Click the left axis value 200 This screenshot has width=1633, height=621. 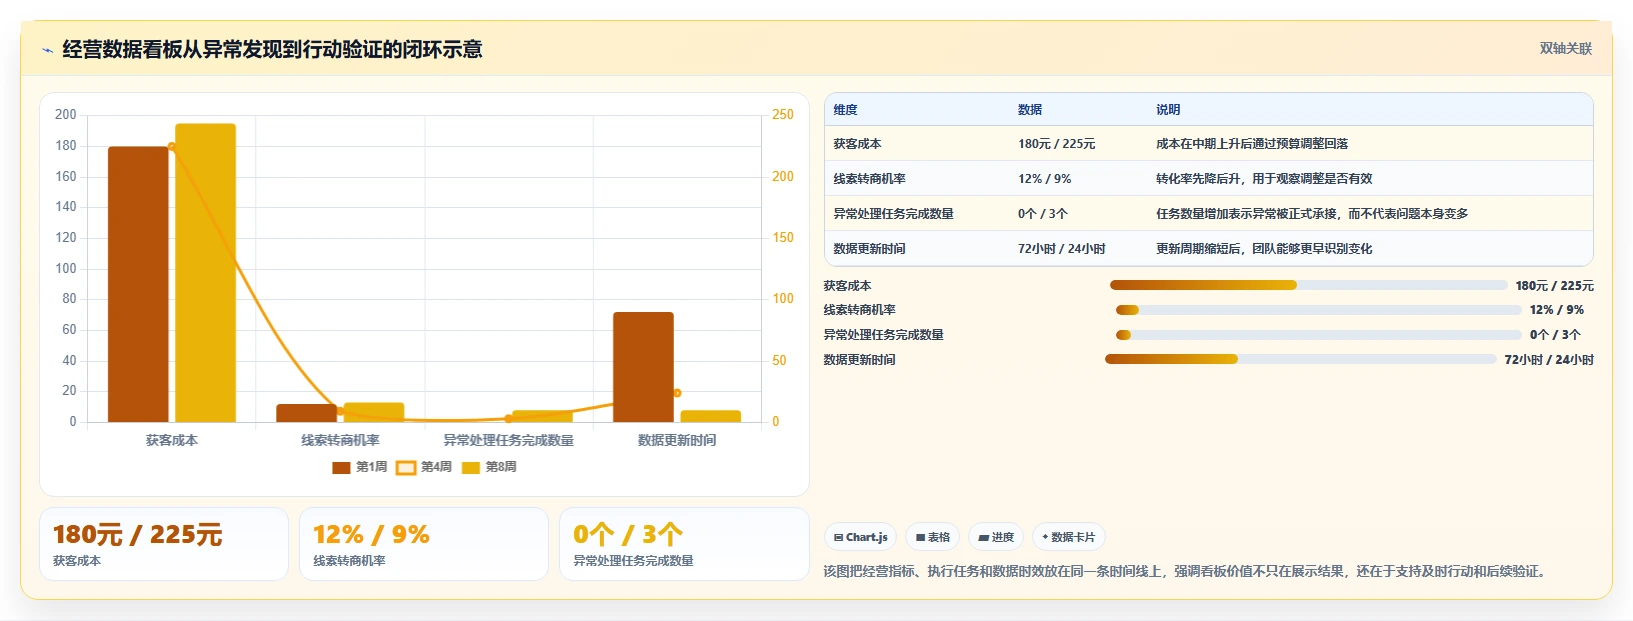pyautogui.click(x=66, y=115)
